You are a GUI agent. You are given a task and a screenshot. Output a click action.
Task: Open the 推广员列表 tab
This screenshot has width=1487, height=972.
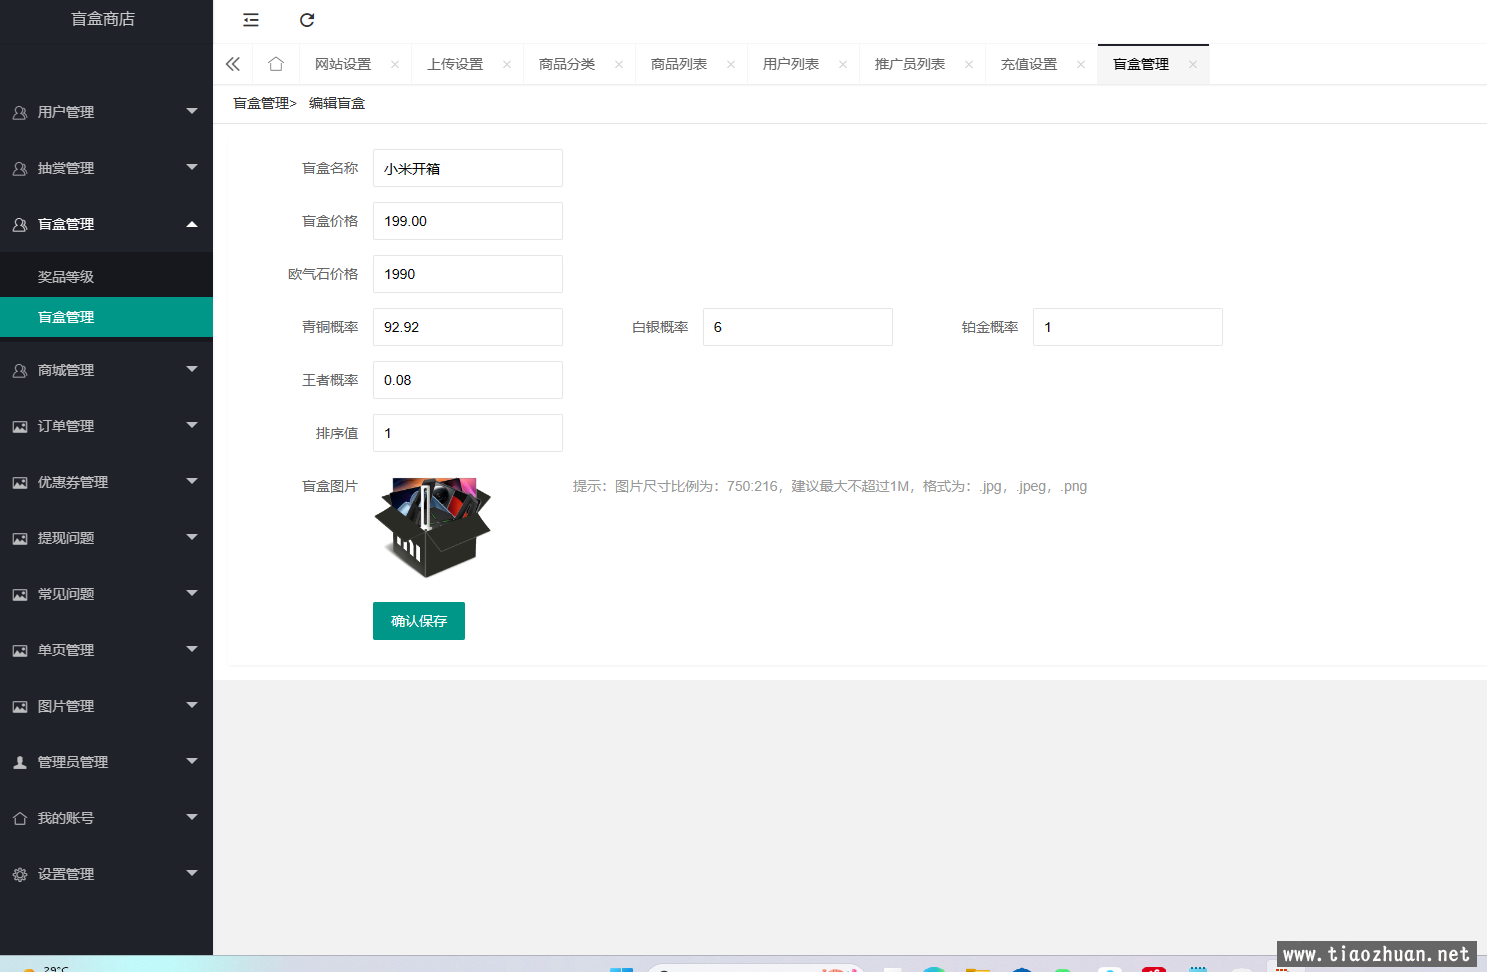point(909,64)
